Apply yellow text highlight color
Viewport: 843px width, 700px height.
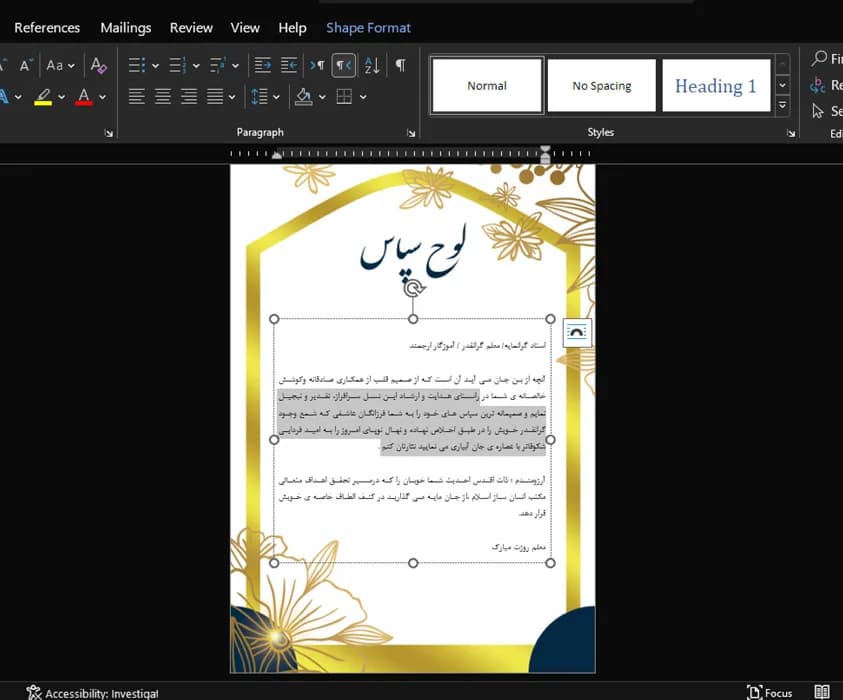pos(43,97)
